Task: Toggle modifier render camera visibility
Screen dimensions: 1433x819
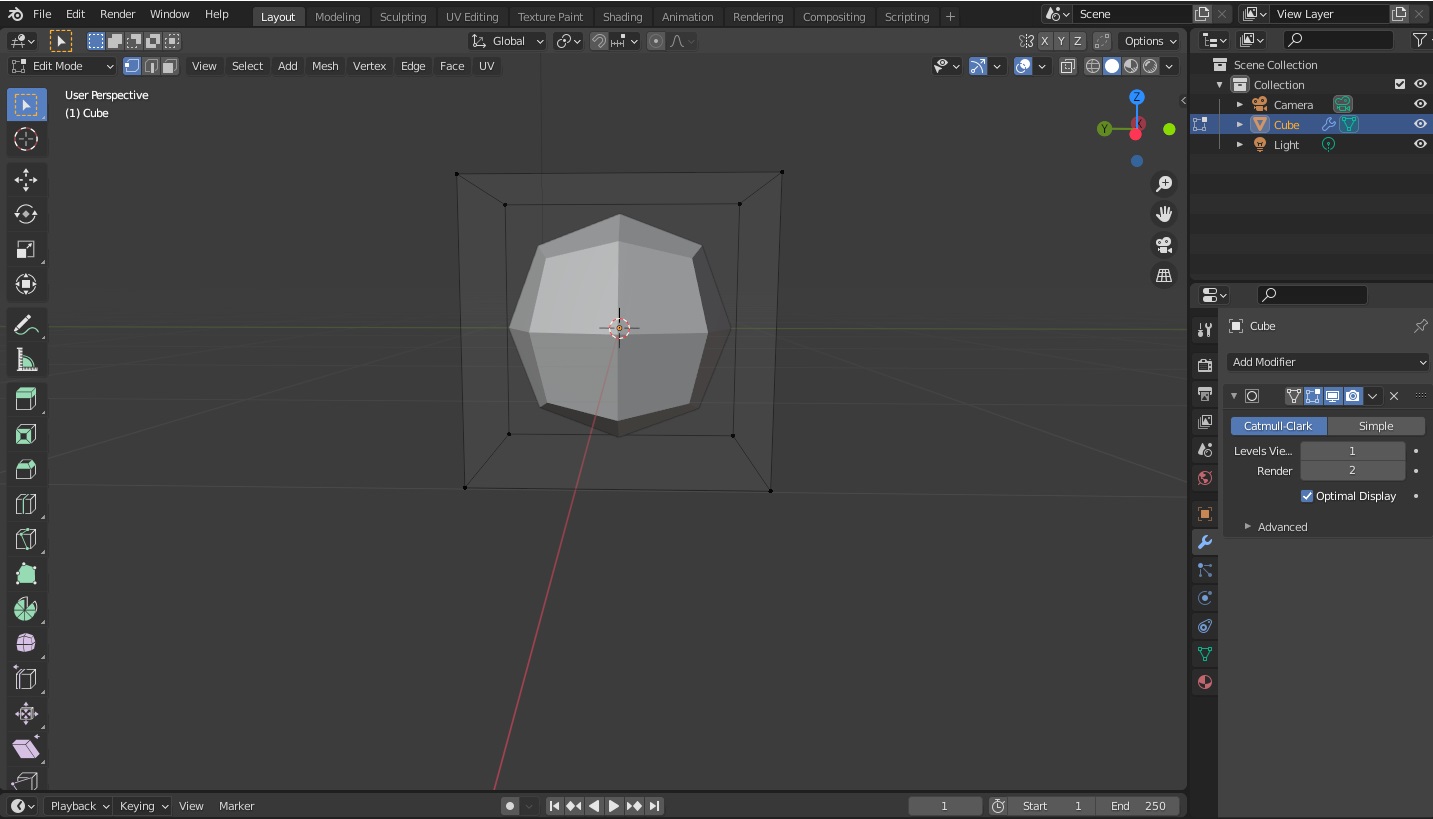Action: [1353, 396]
